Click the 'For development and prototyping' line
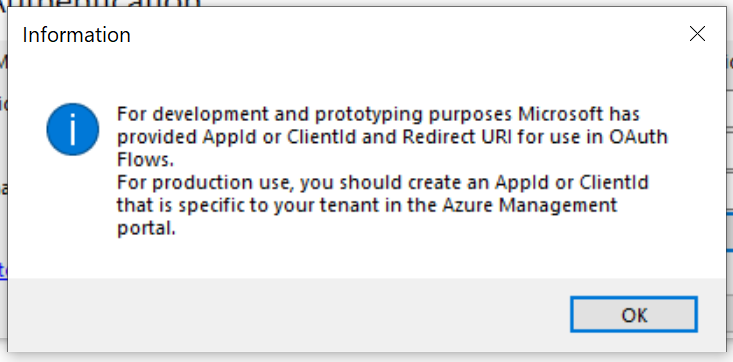This screenshot has height=362, width=733. point(378,115)
